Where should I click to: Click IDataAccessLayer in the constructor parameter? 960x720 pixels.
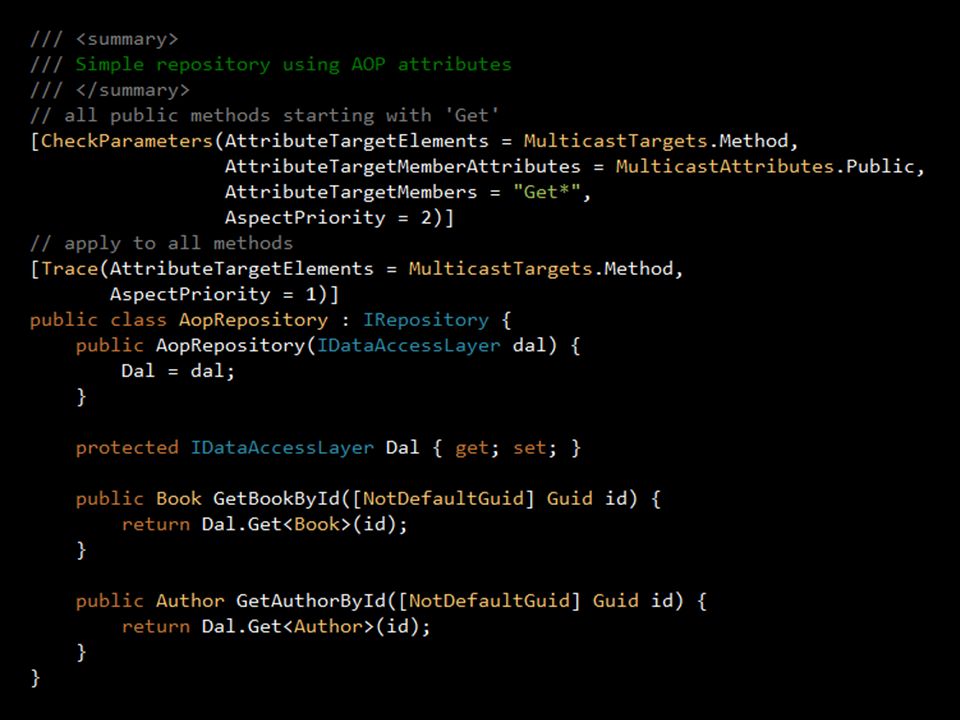408,345
